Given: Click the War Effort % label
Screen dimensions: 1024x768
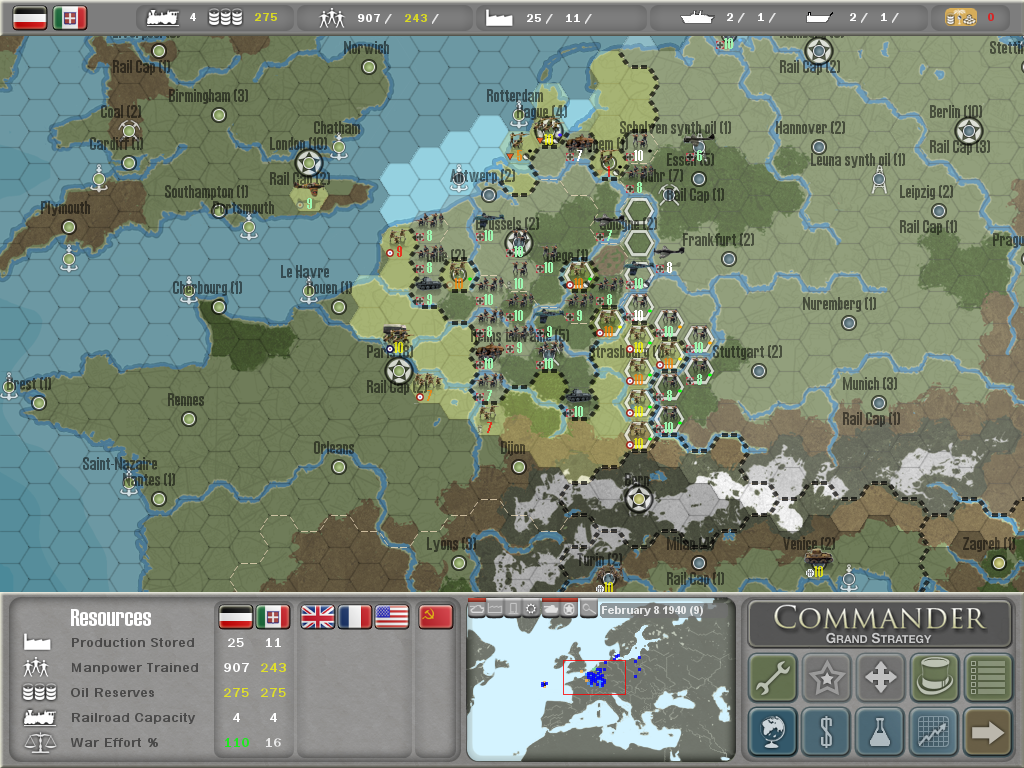Looking at the screenshot, I should [x=114, y=743].
